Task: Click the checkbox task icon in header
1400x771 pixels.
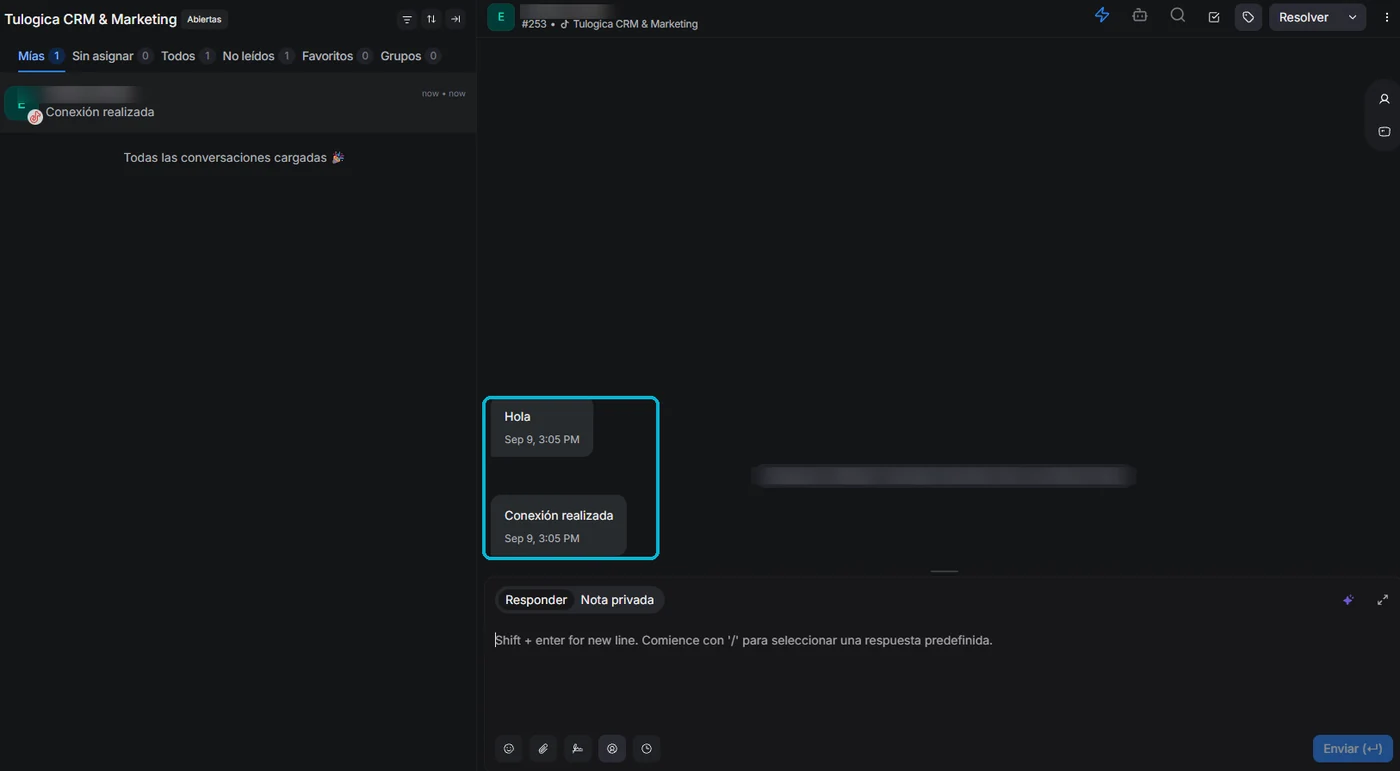Action: pyautogui.click(x=1214, y=17)
